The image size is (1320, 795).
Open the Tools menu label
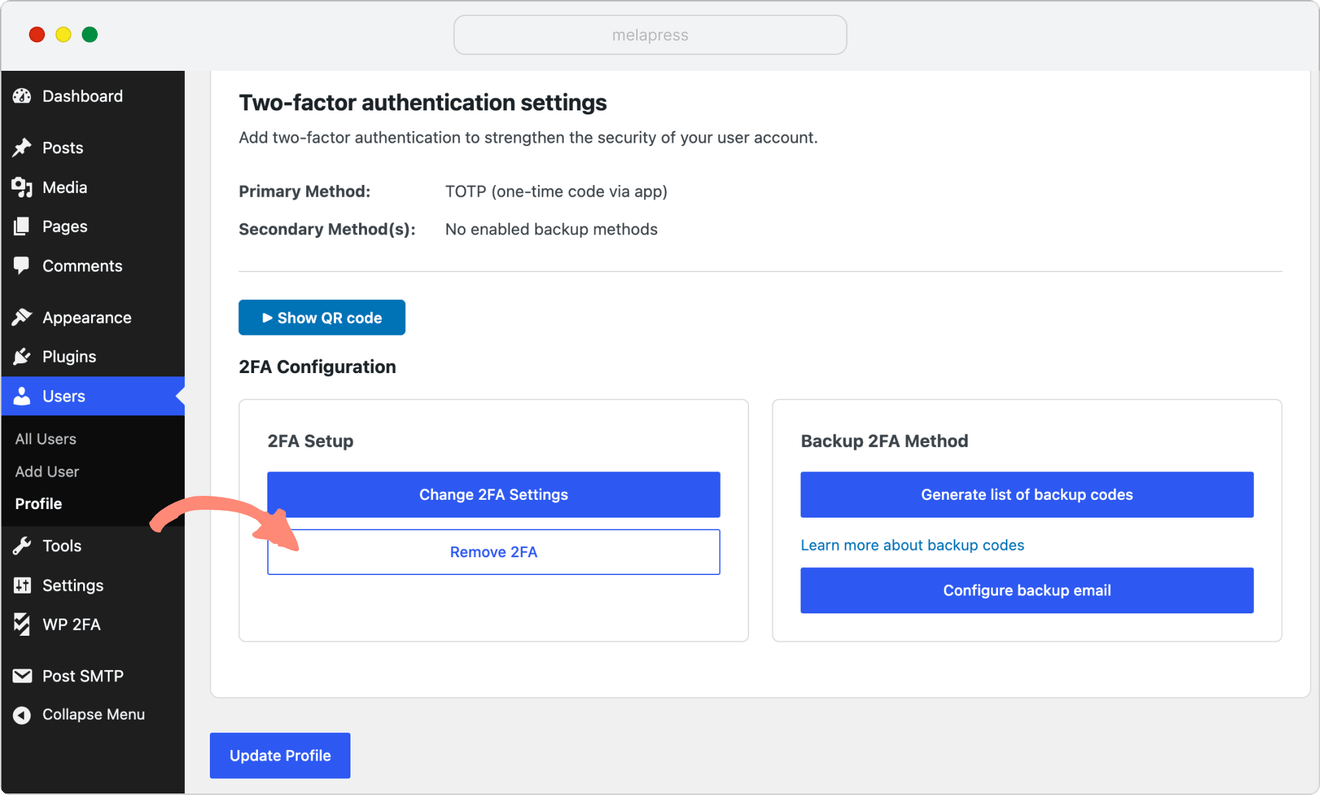click(x=62, y=545)
